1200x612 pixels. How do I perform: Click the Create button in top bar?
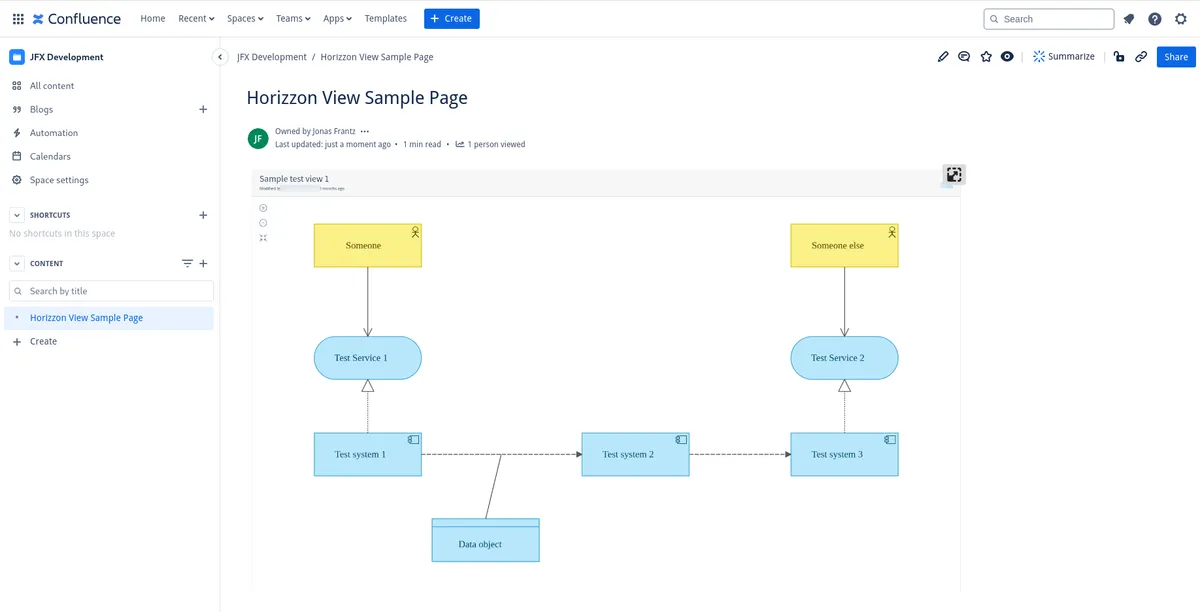[452, 19]
